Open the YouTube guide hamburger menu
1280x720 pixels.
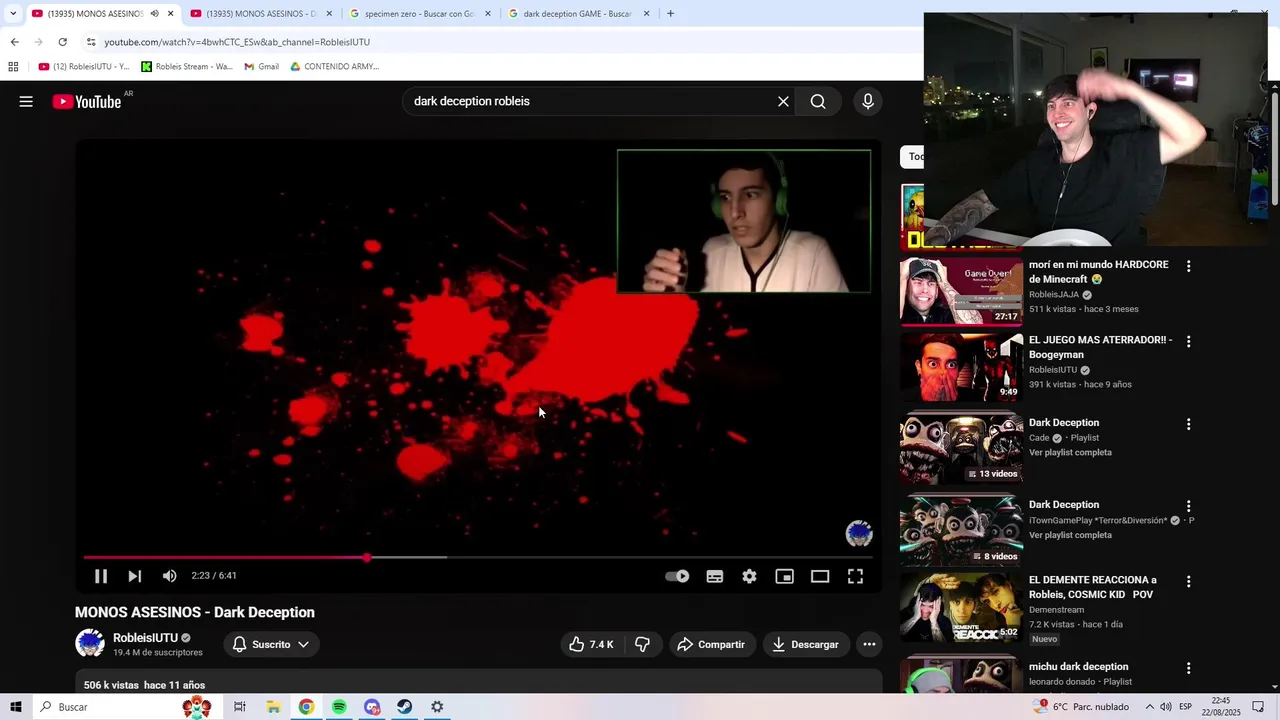coord(26,101)
